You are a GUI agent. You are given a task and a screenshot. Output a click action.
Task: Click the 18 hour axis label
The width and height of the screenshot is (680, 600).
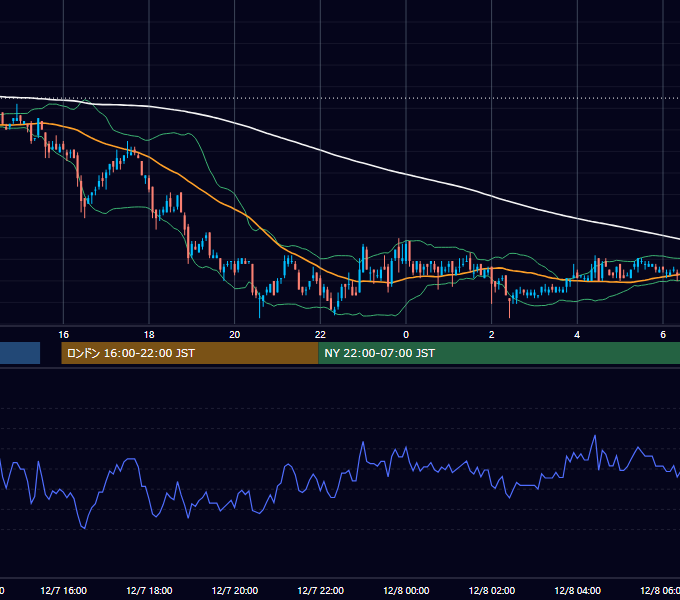click(x=149, y=335)
